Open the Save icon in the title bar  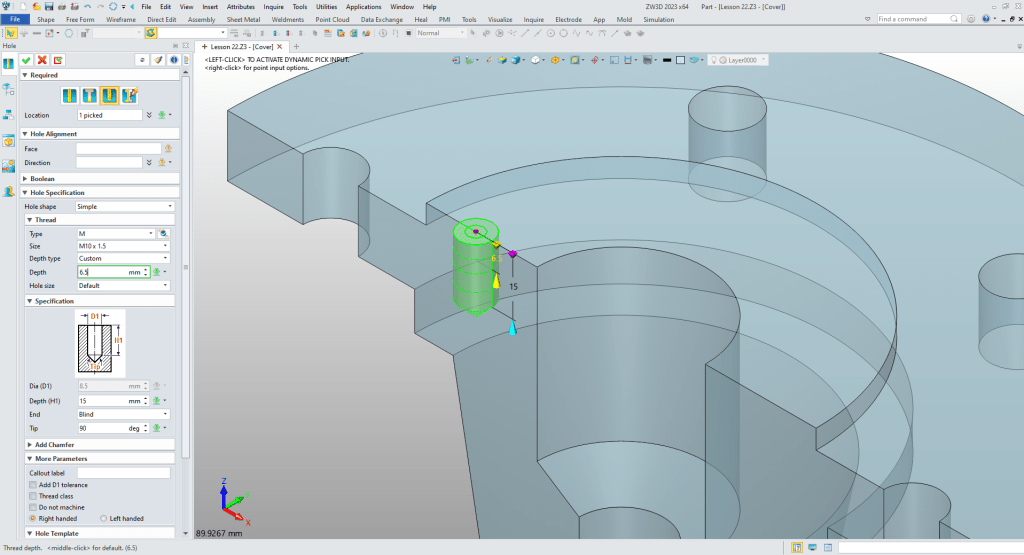(48, 6)
